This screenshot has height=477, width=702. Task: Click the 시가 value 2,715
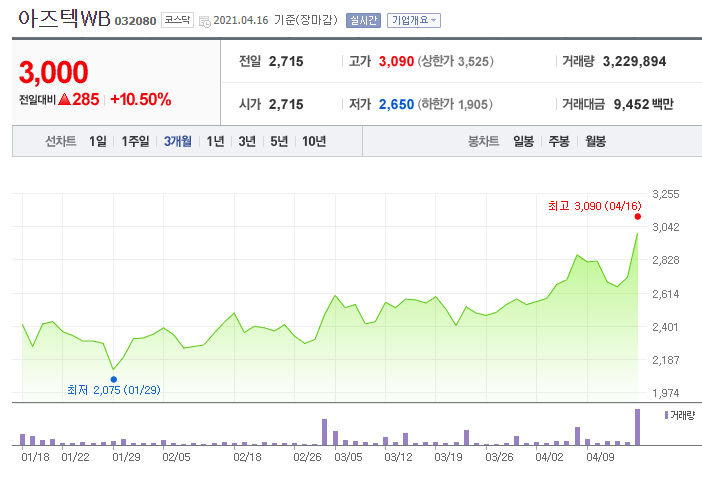[286, 104]
